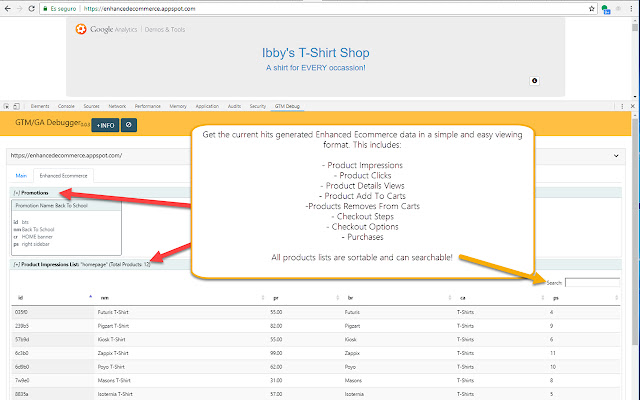
Task: Open the Enhanced Ecommerce tab
Action: pyautogui.click(x=64, y=175)
